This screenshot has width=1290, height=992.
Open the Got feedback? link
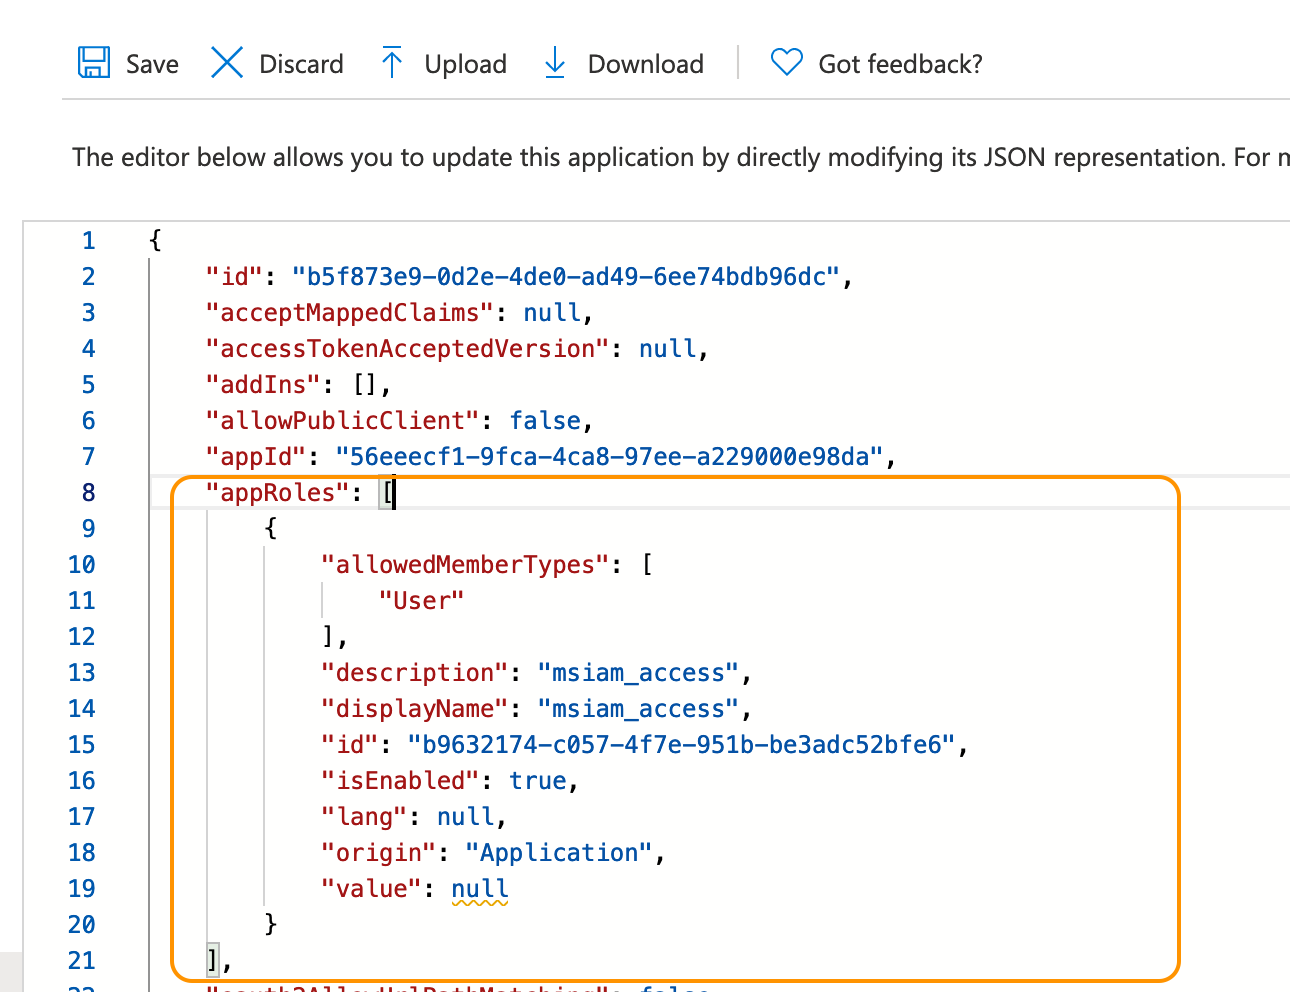coord(900,64)
